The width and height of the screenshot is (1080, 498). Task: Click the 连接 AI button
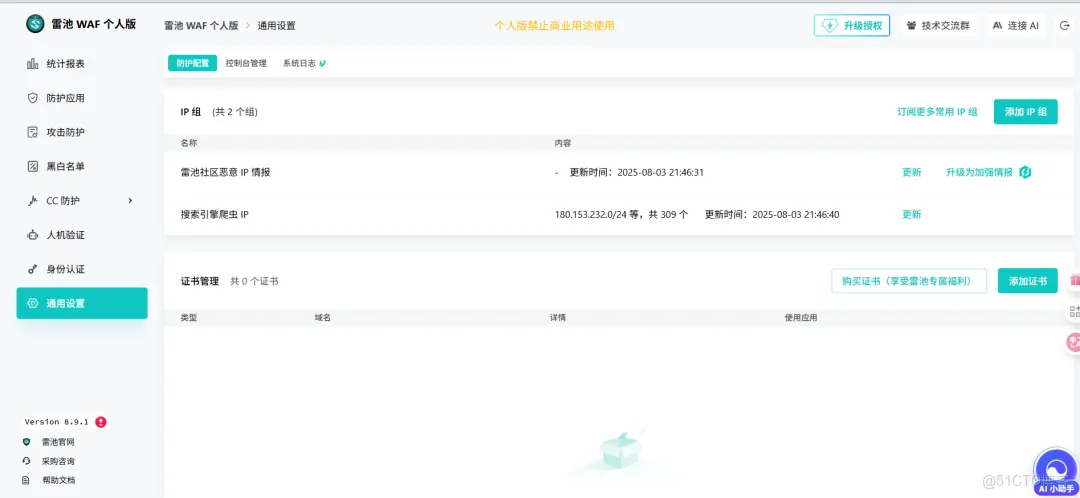coord(1015,25)
